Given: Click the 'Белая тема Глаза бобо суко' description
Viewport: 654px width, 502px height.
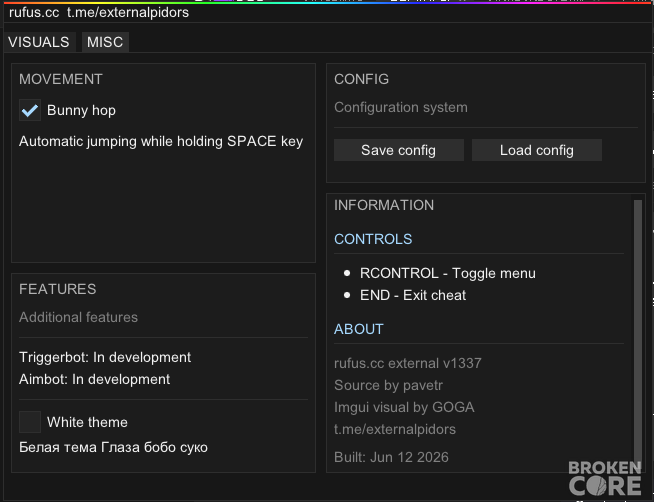Looking at the screenshot, I should [113, 447].
